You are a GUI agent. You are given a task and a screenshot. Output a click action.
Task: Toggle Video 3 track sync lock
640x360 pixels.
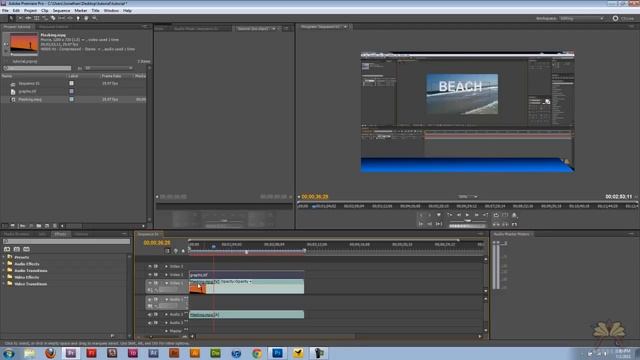point(156,266)
